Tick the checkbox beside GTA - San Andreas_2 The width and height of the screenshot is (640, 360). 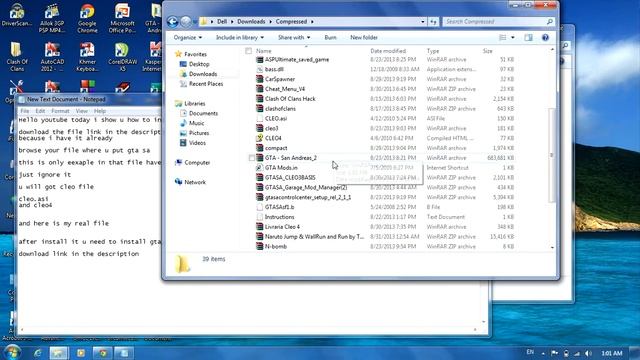(251, 158)
